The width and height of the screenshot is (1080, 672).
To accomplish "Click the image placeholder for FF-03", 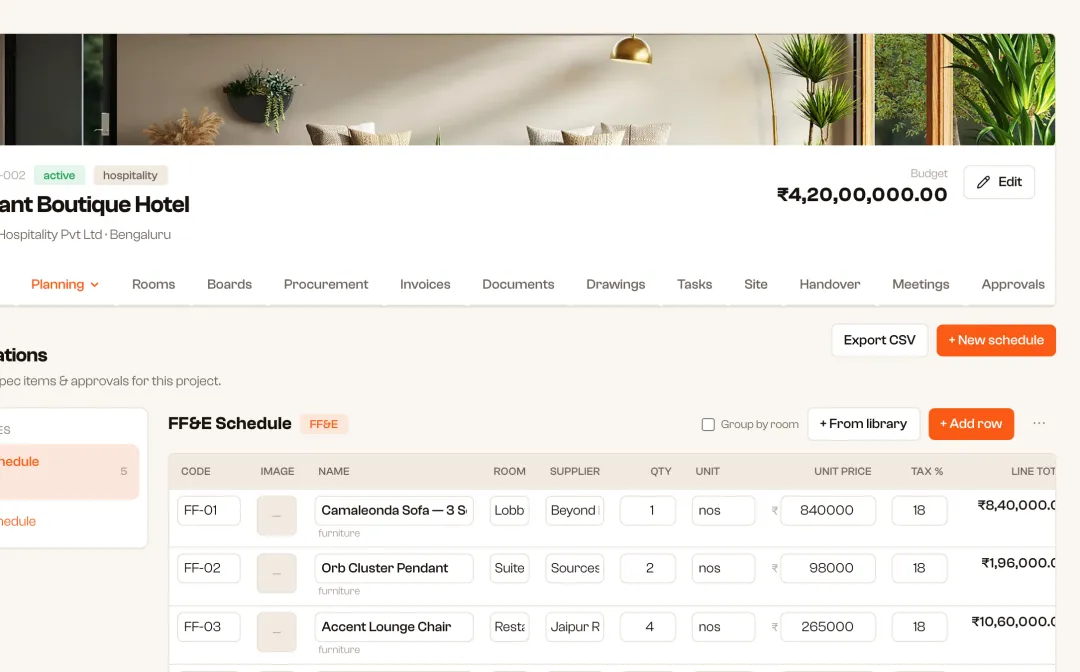I will [276, 632].
